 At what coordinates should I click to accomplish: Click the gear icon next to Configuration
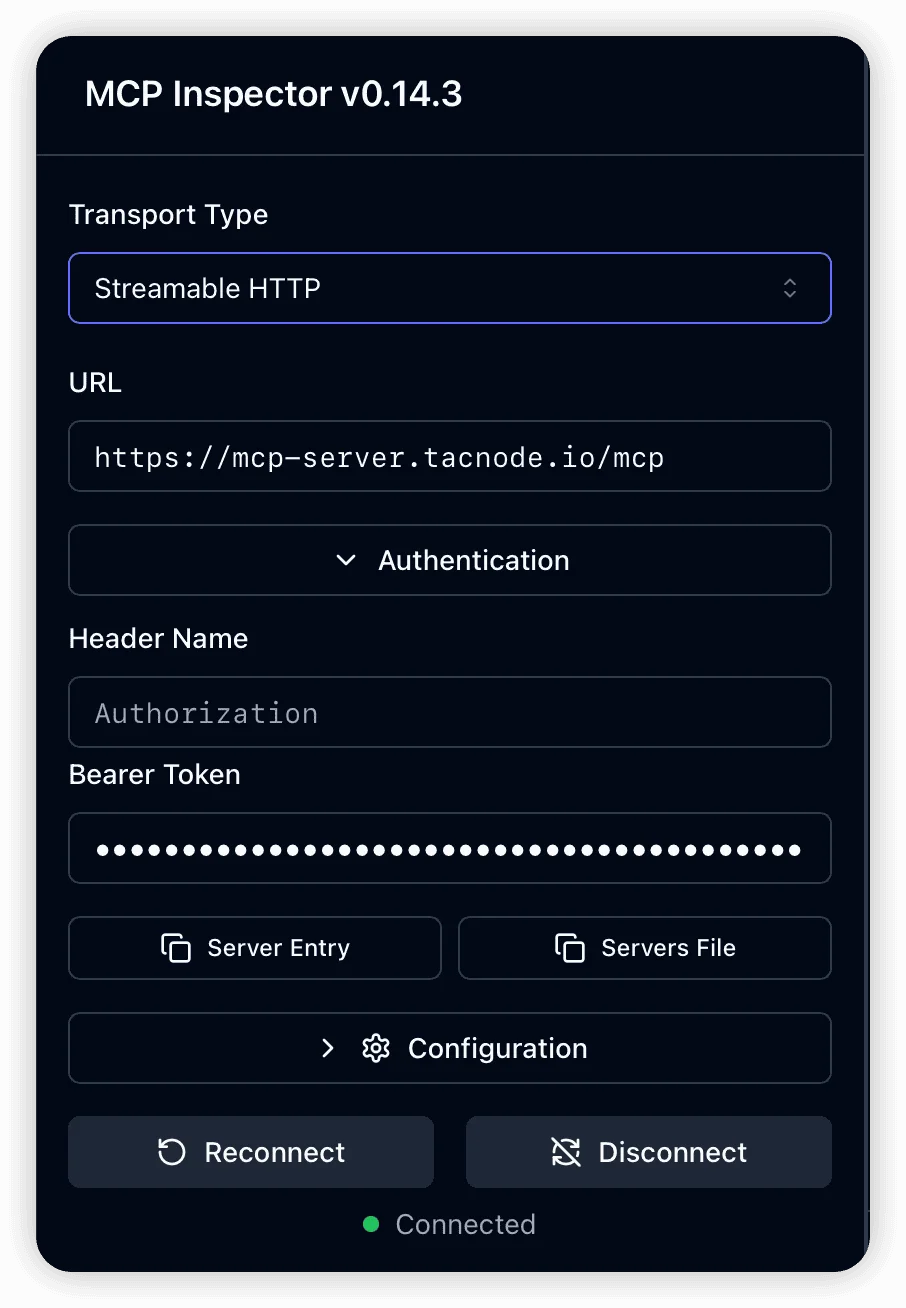pos(376,1048)
